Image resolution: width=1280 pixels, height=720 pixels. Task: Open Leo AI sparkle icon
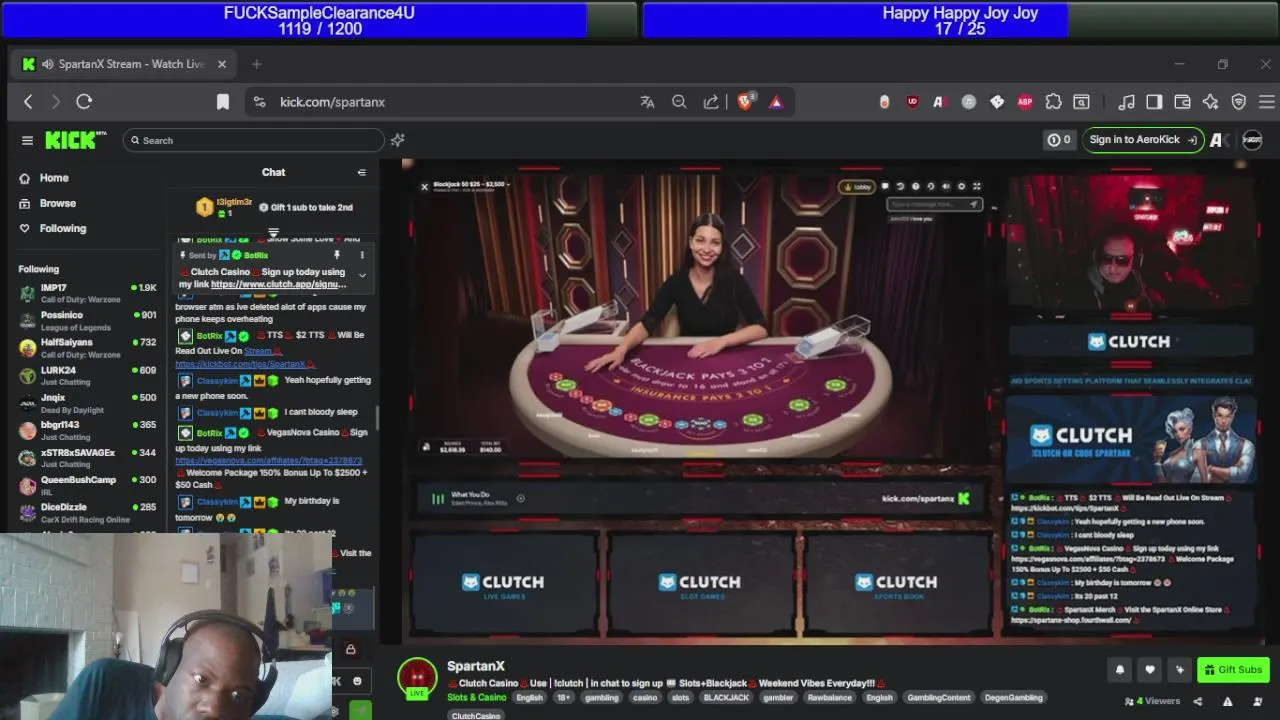1210,101
